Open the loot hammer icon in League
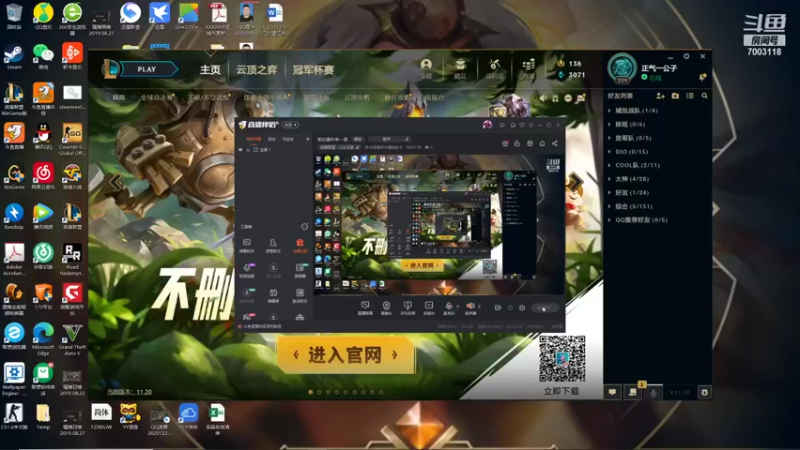This screenshot has height=450, width=800. (x=494, y=68)
